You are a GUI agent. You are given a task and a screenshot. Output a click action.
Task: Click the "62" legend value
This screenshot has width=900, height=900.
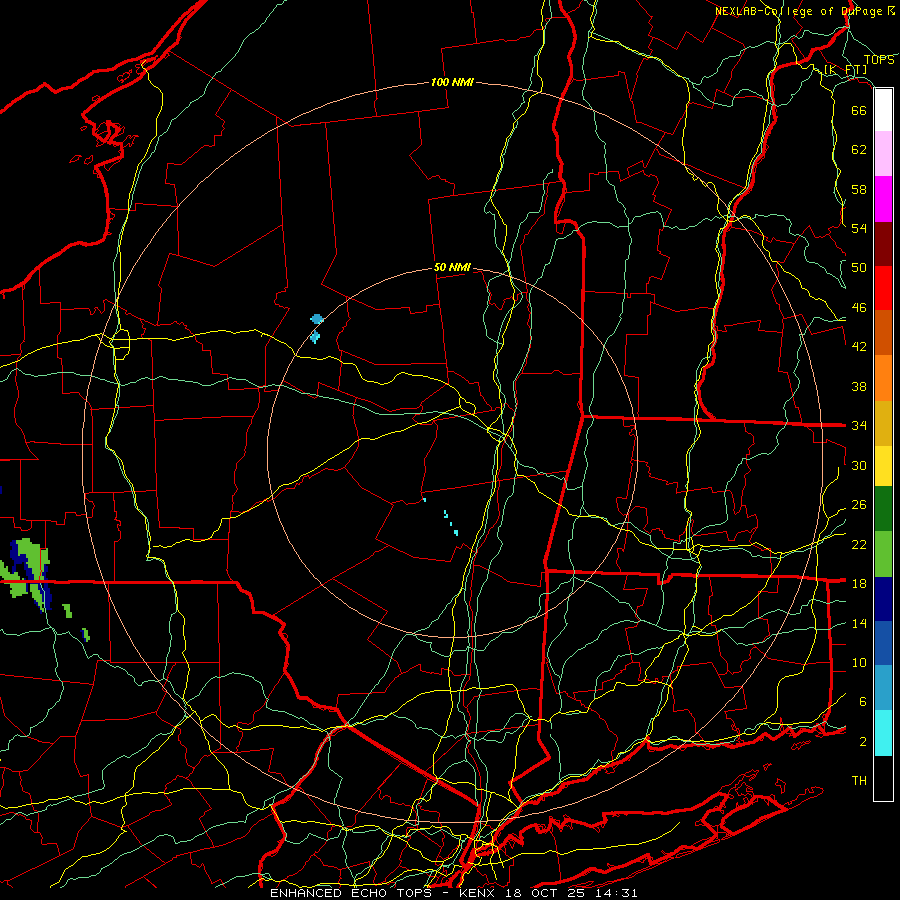[859, 150]
